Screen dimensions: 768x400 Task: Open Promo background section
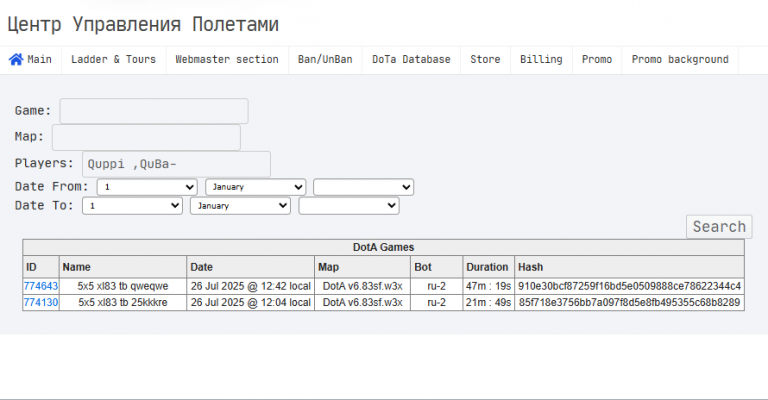pos(680,60)
